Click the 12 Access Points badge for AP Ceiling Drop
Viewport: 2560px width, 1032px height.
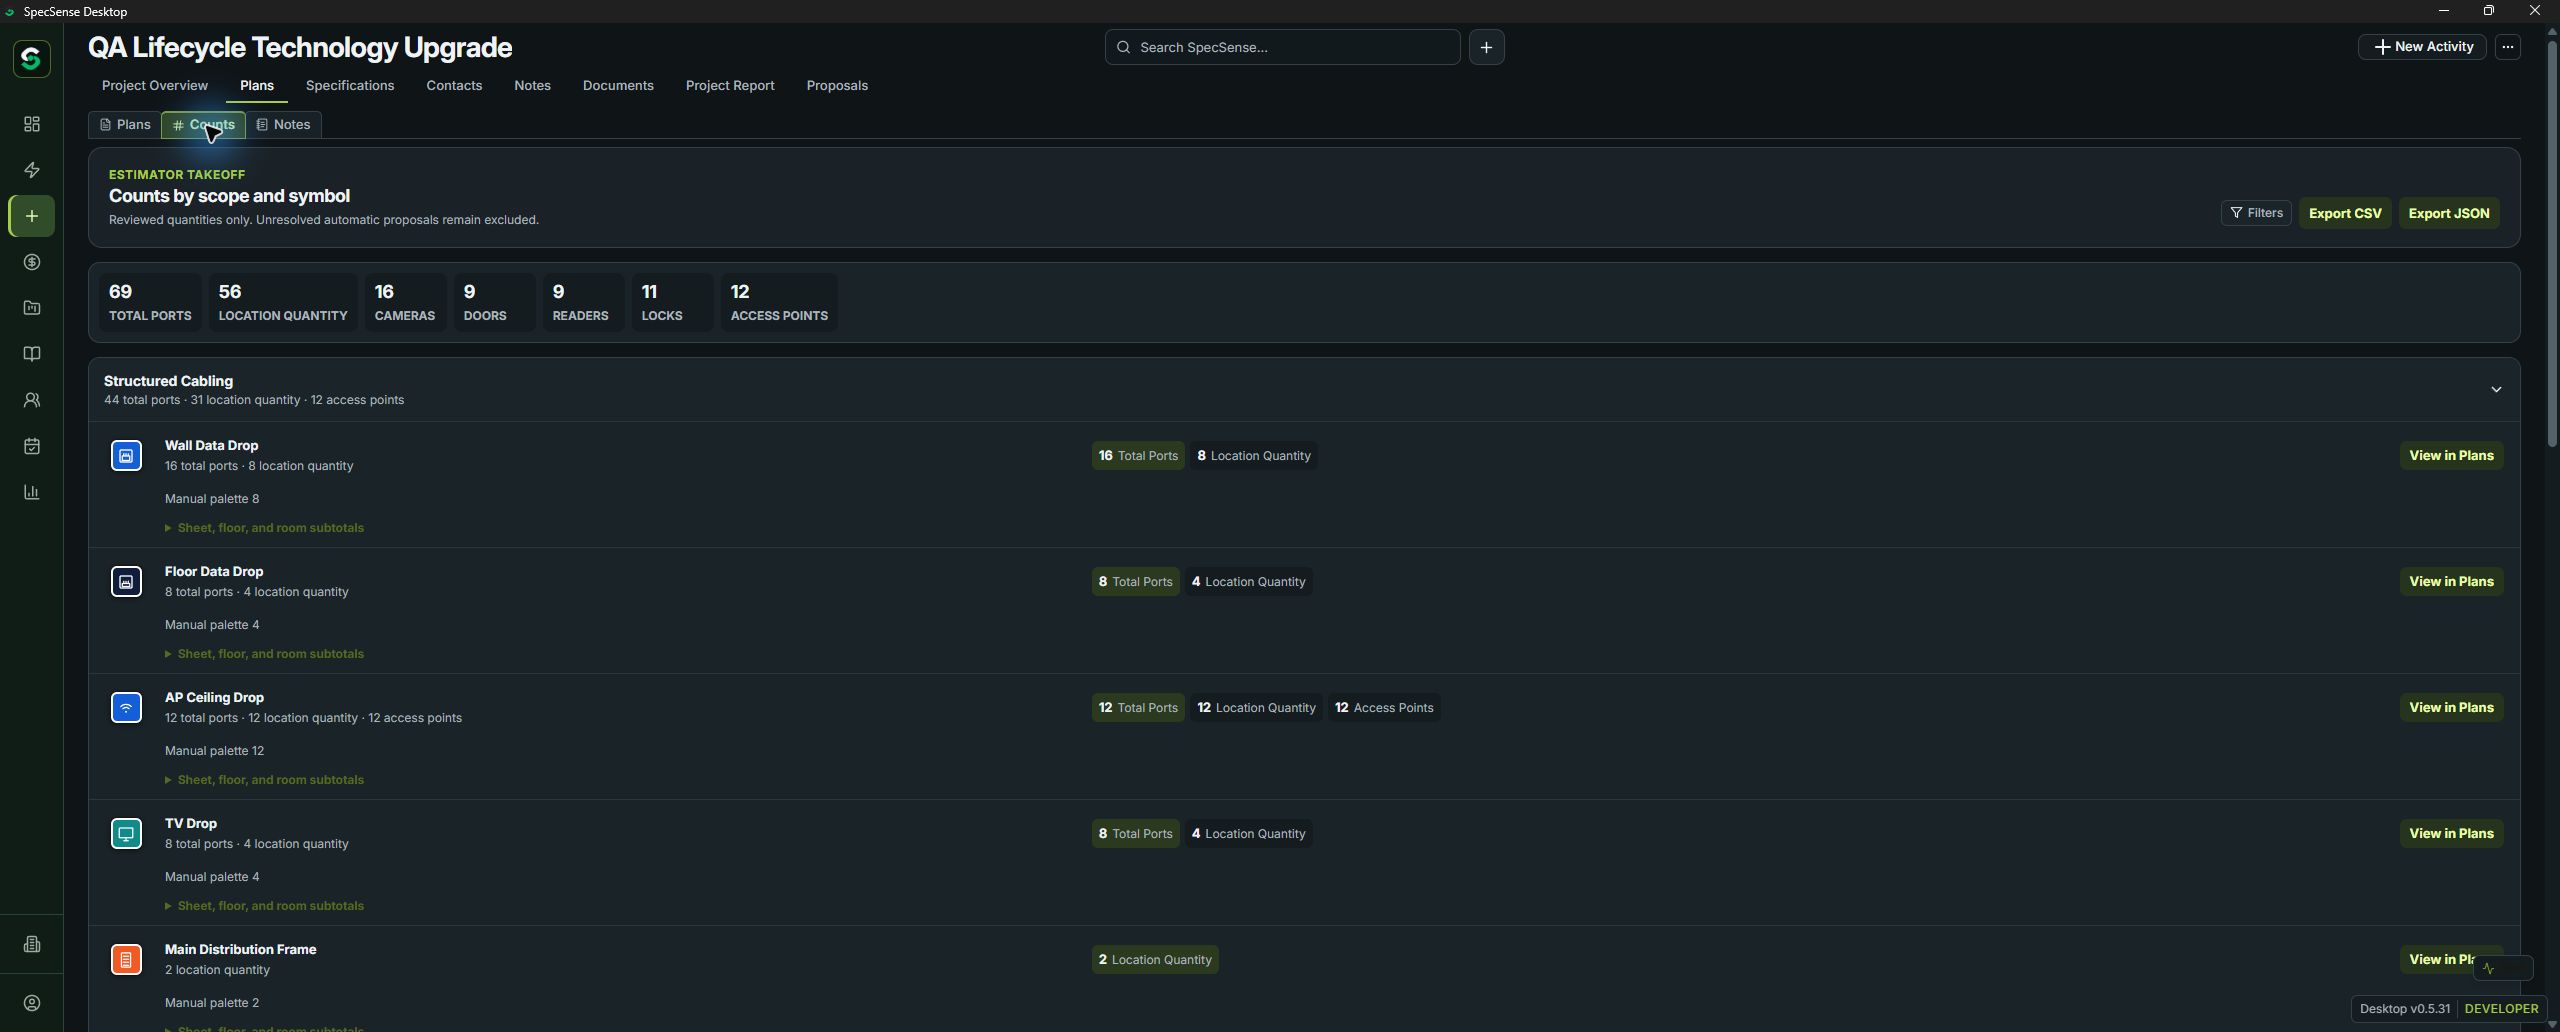(1384, 708)
